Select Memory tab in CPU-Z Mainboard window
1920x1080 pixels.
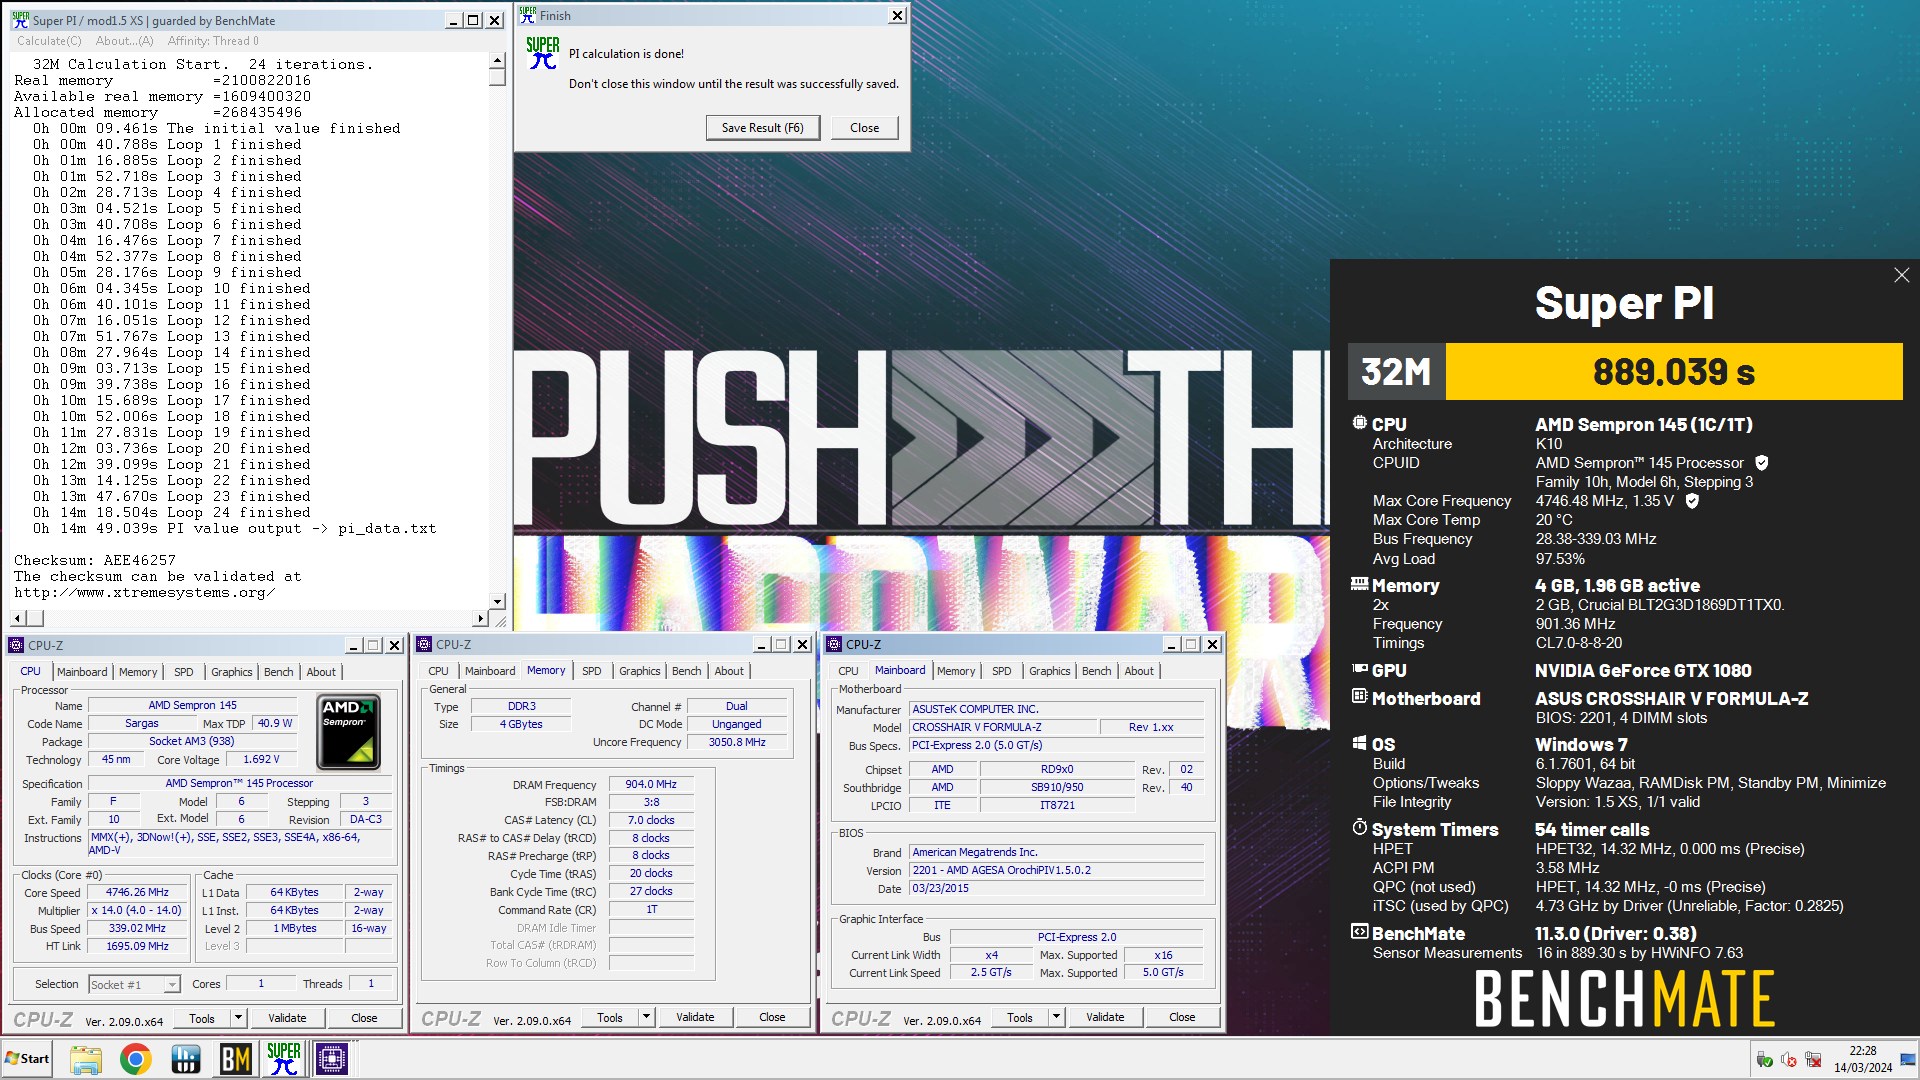click(x=956, y=671)
